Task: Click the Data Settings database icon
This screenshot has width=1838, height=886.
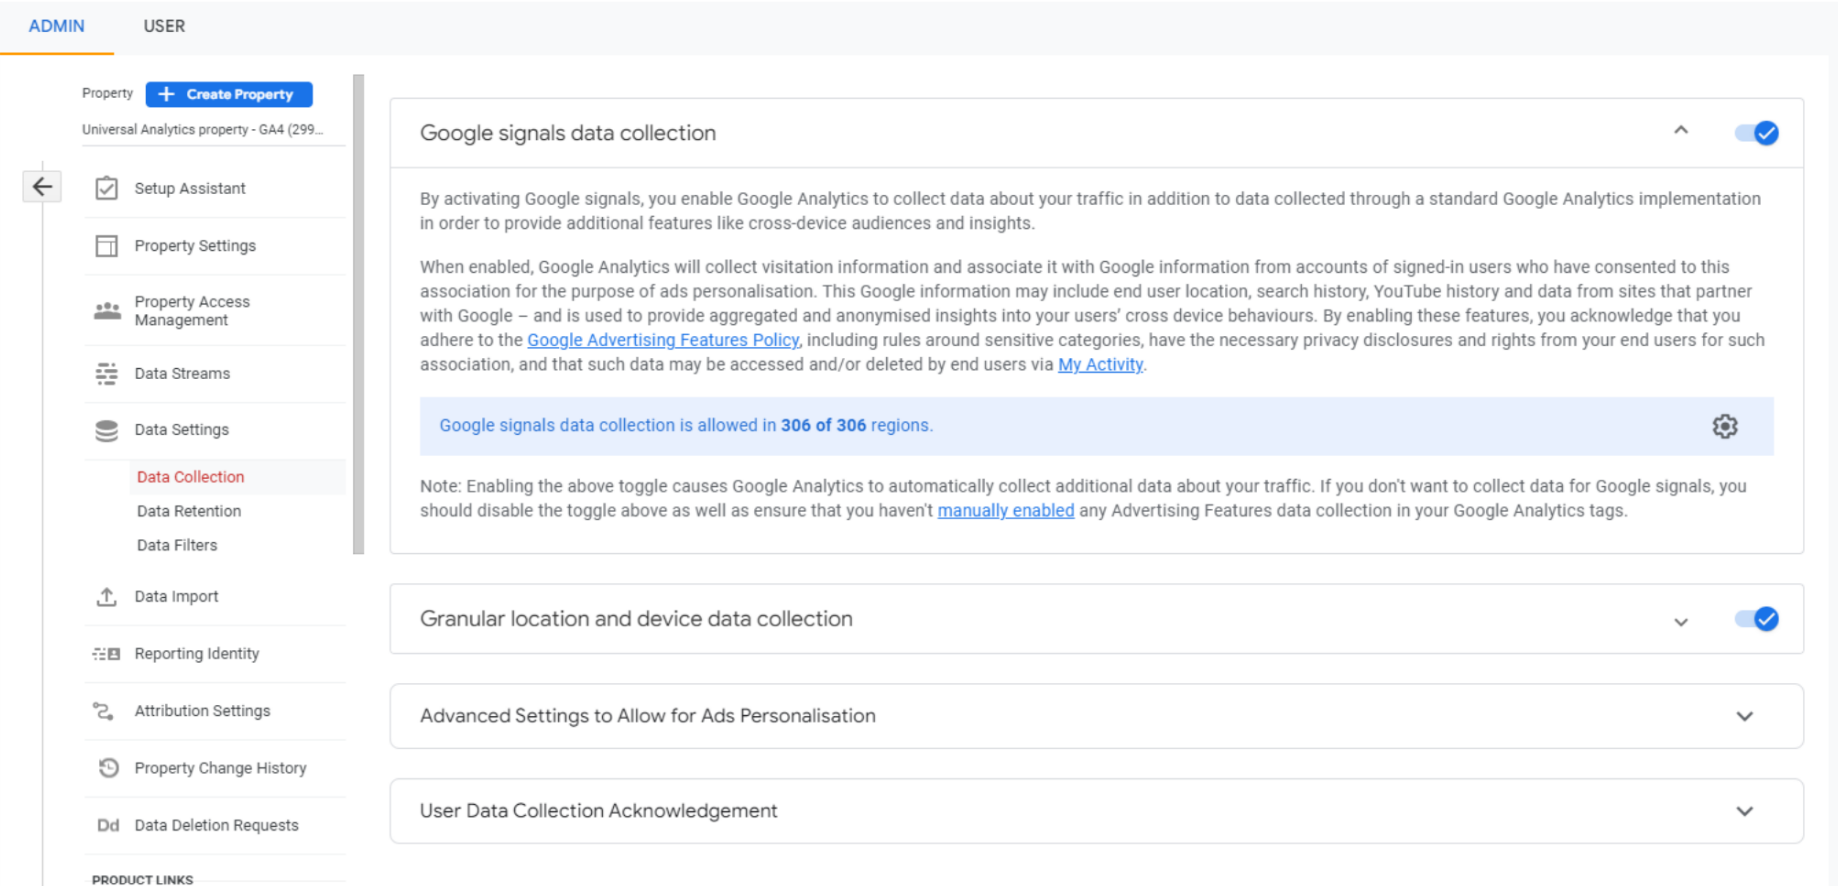Action: click(107, 430)
